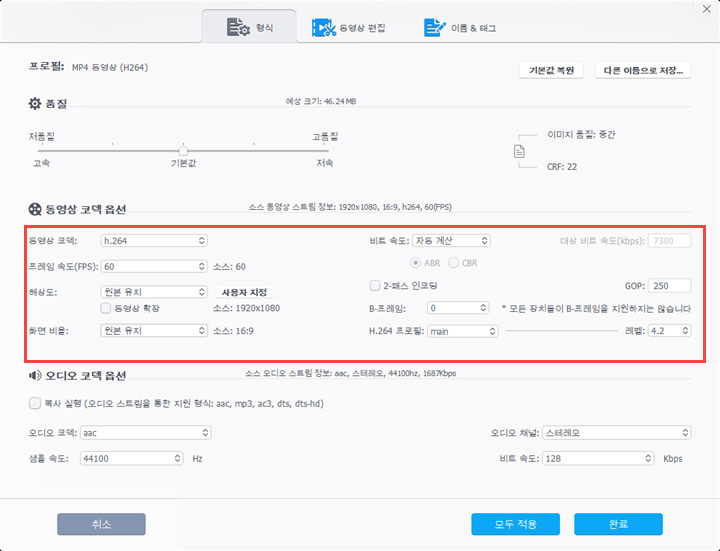The image size is (720, 551).
Task: Click the video codec options reel icon
Action: pos(35,210)
